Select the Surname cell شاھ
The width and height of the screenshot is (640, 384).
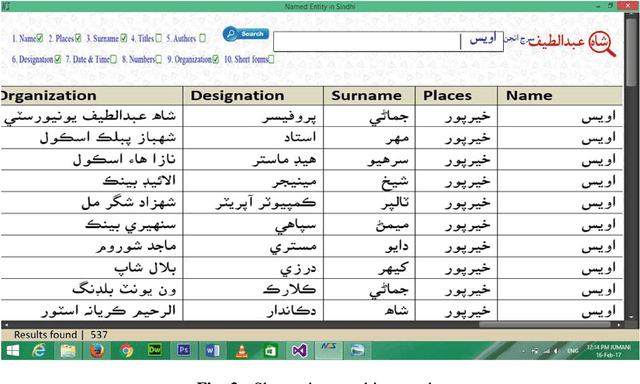[369, 311]
